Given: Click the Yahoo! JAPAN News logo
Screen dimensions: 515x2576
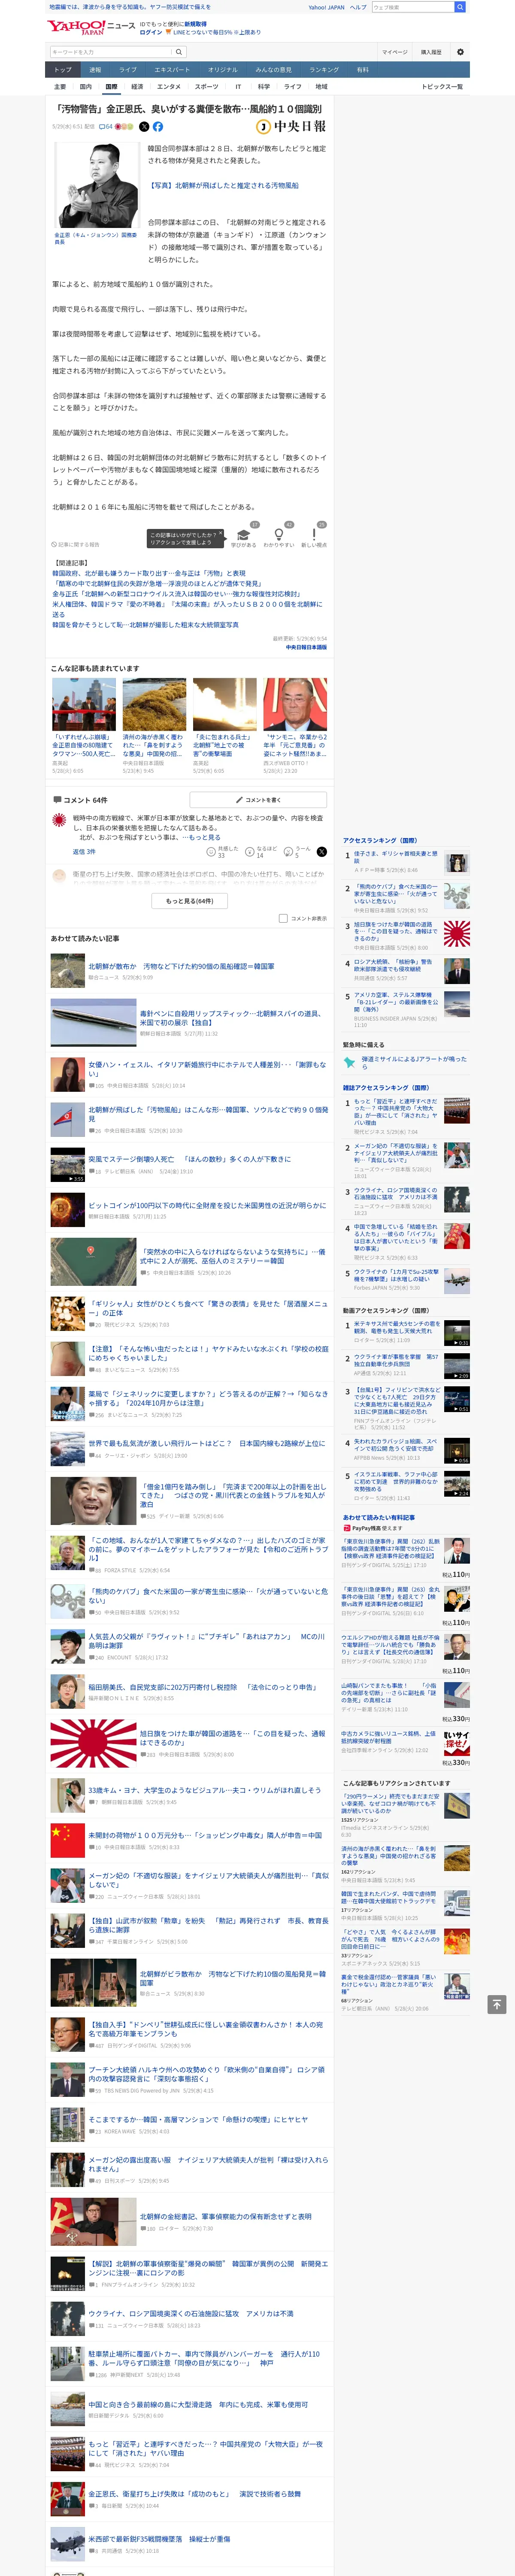Looking at the screenshot, I should (x=91, y=27).
